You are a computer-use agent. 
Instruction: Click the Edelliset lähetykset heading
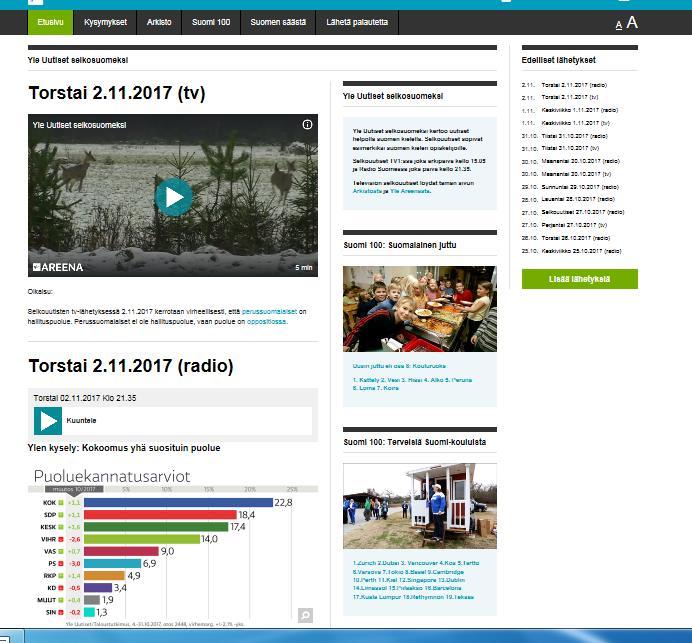559,60
